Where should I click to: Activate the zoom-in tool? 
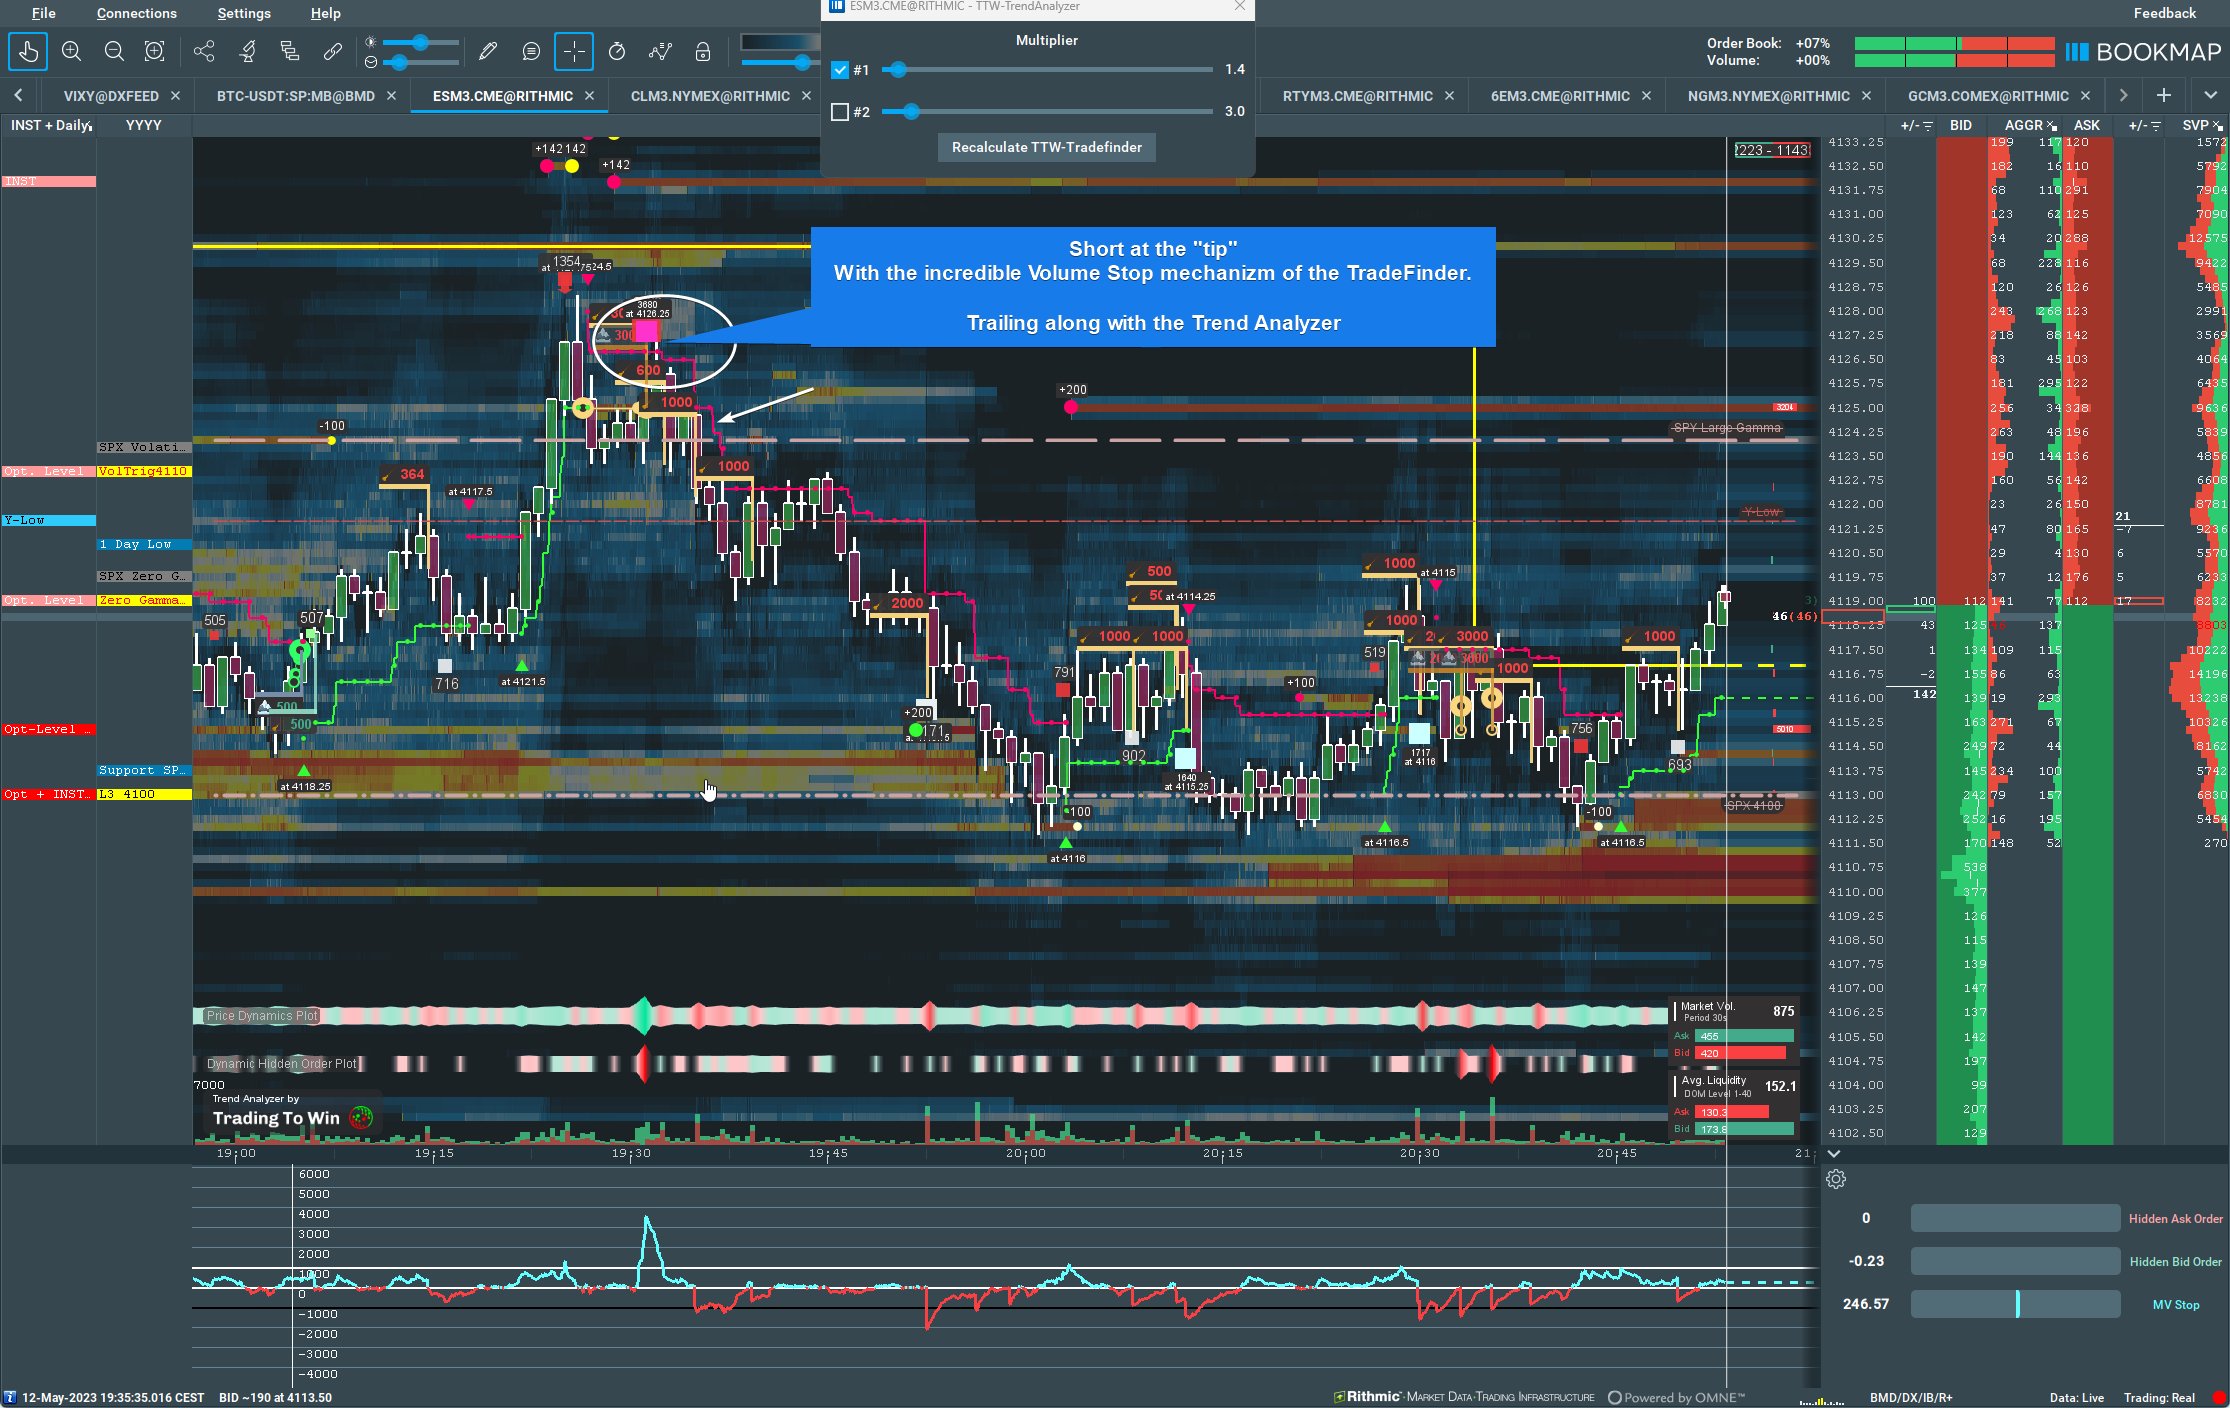pyautogui.click(x=70, y=51)
